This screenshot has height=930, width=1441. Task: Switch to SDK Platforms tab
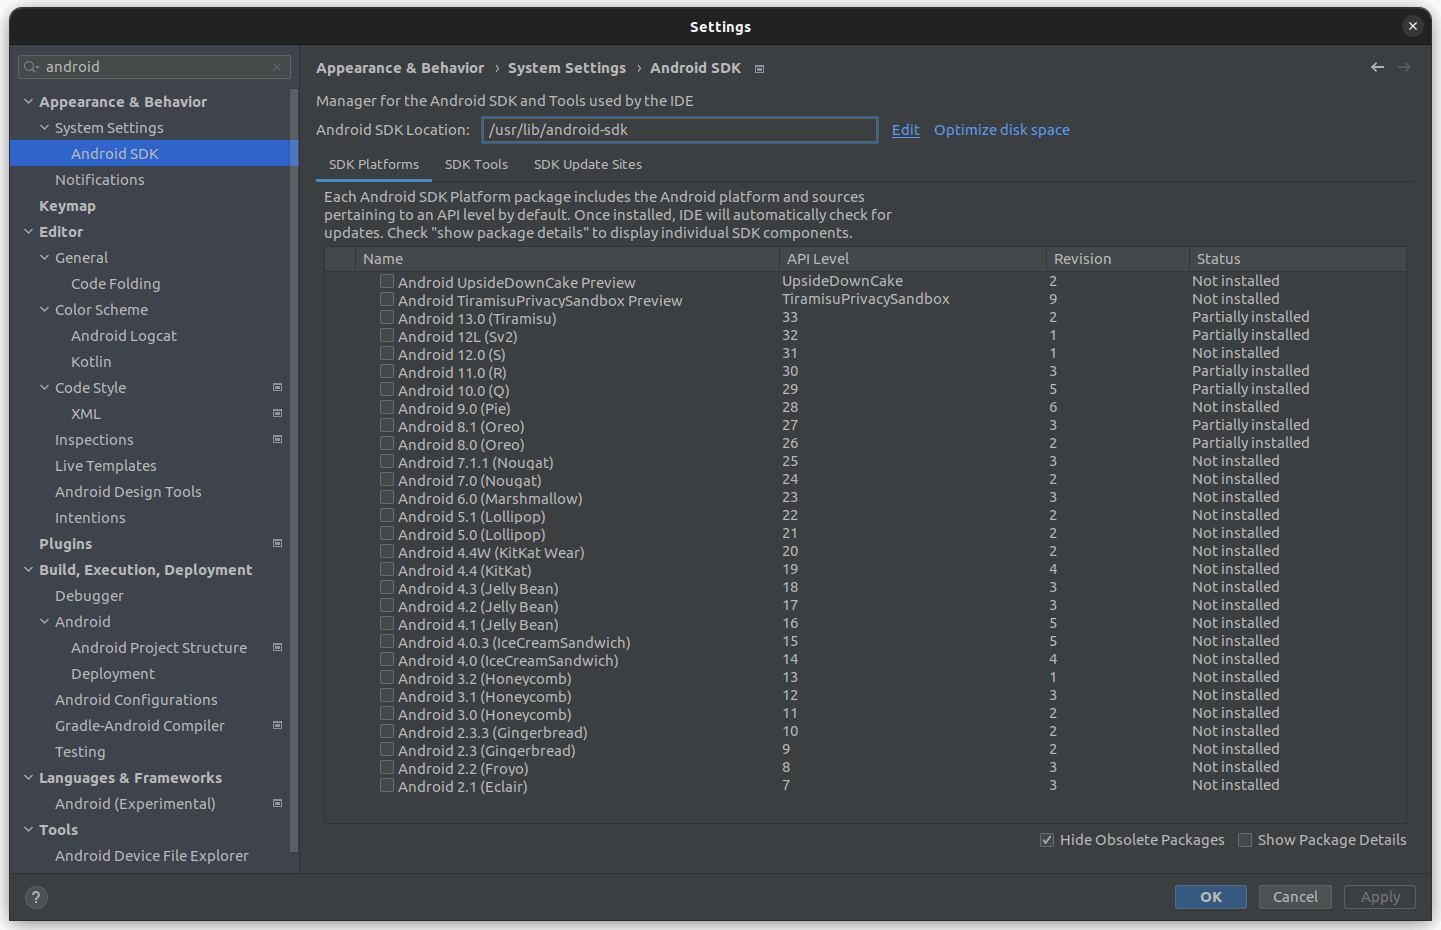(x=374, y=165)
